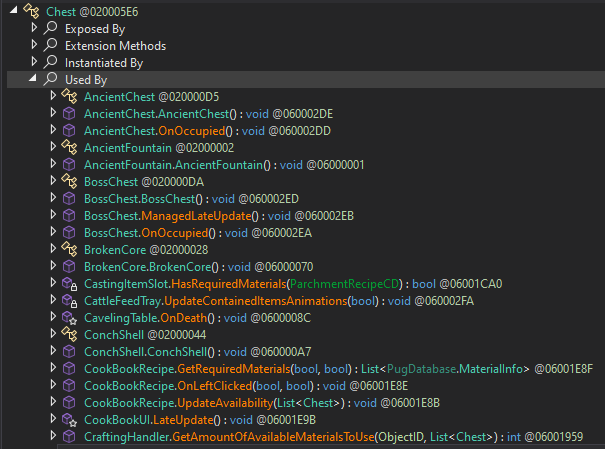Select CraftingHandler.GetAmountOfAvailableMaterialsToUse row
Screen dimensions: 605x449
point(333,436)
